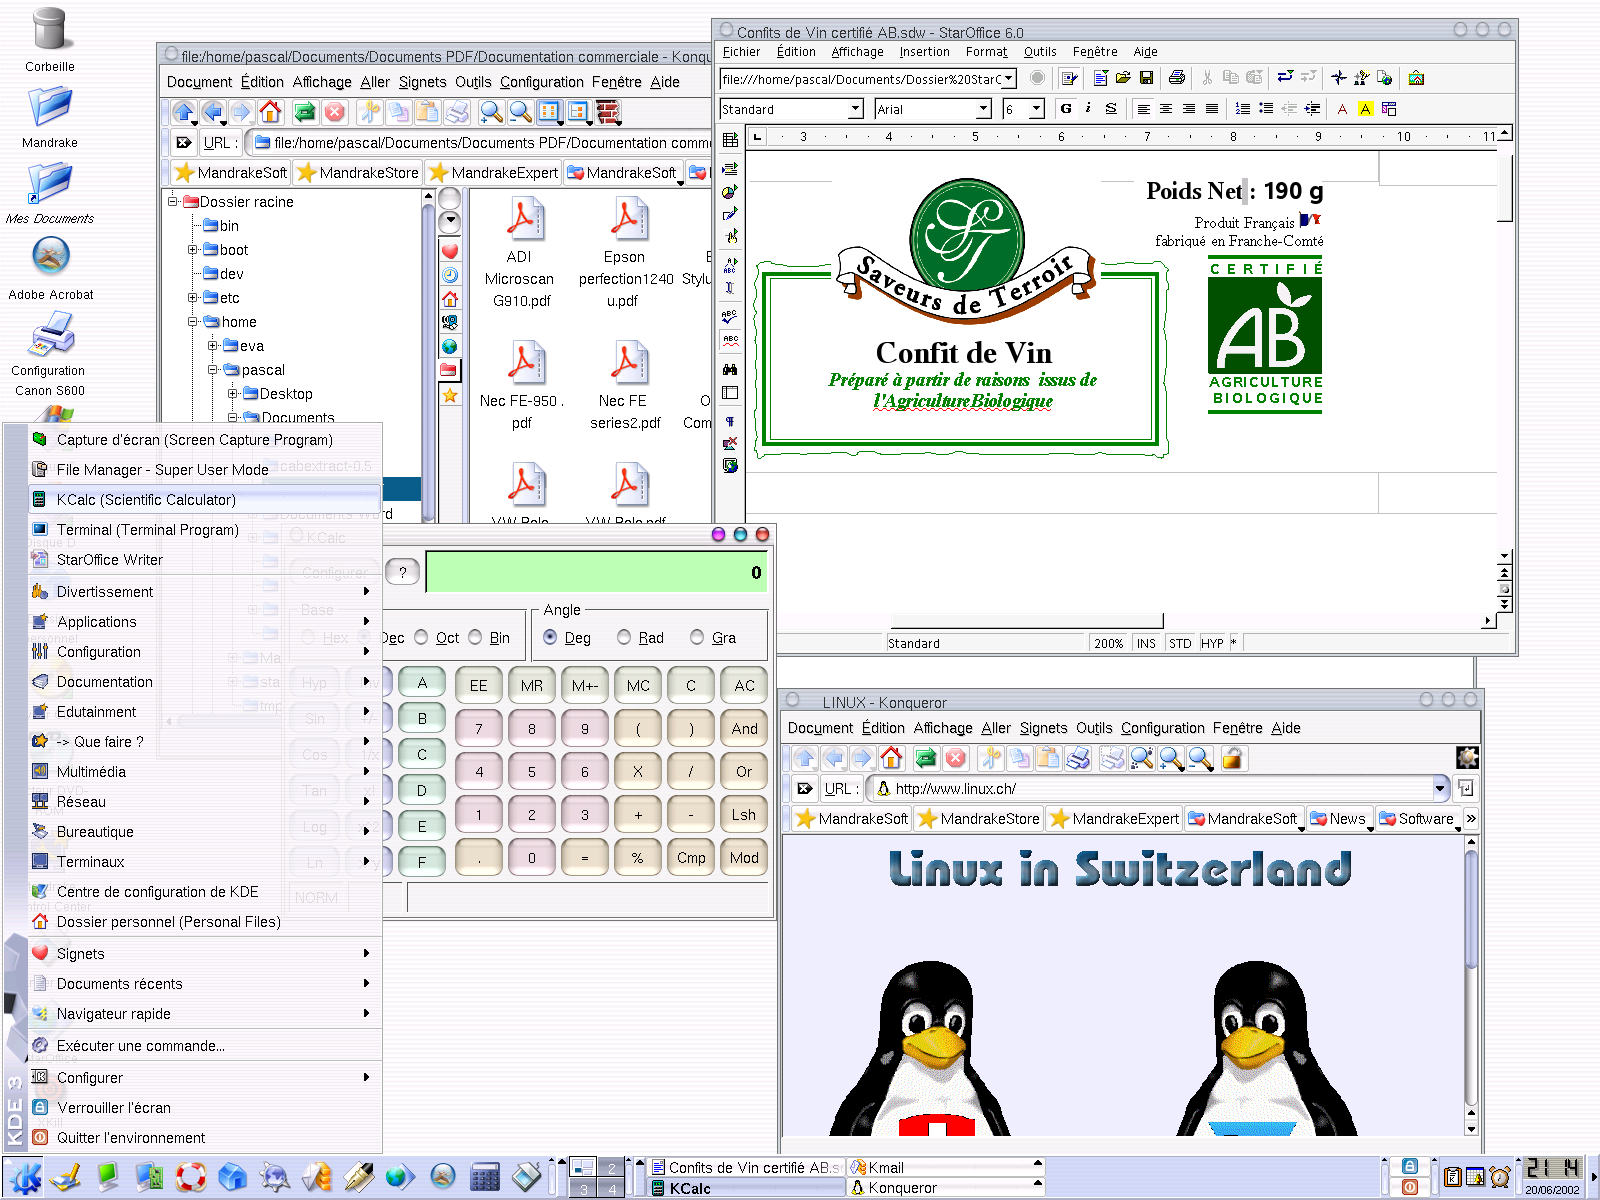Click the print icon in StarOffice toolbar
The height and width of the screenshot is (1200, 1600).
click(x=1177, y=78)
